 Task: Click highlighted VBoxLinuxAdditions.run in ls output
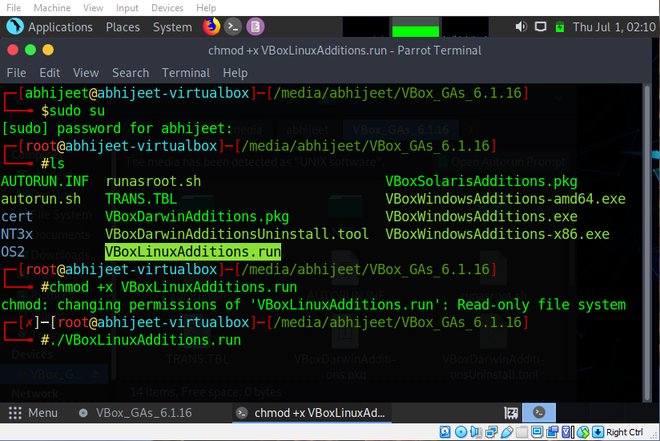tap(193, 252)
